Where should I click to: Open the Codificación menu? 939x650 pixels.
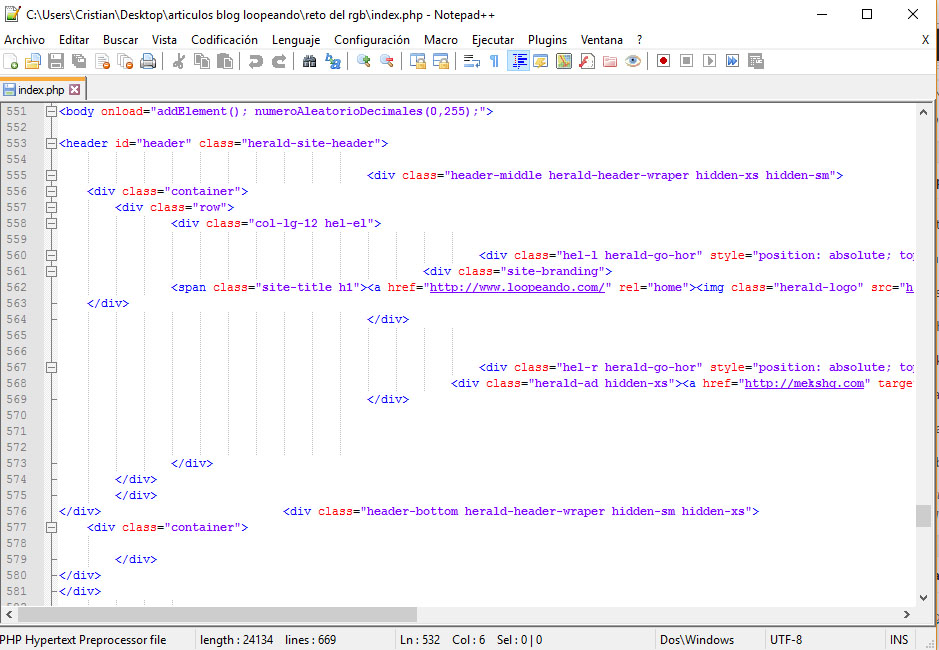(225, 40)
